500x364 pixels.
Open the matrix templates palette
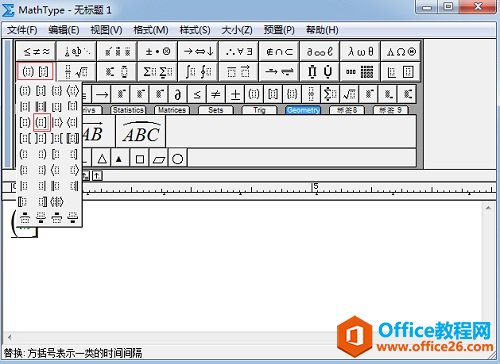coord(360,71)
